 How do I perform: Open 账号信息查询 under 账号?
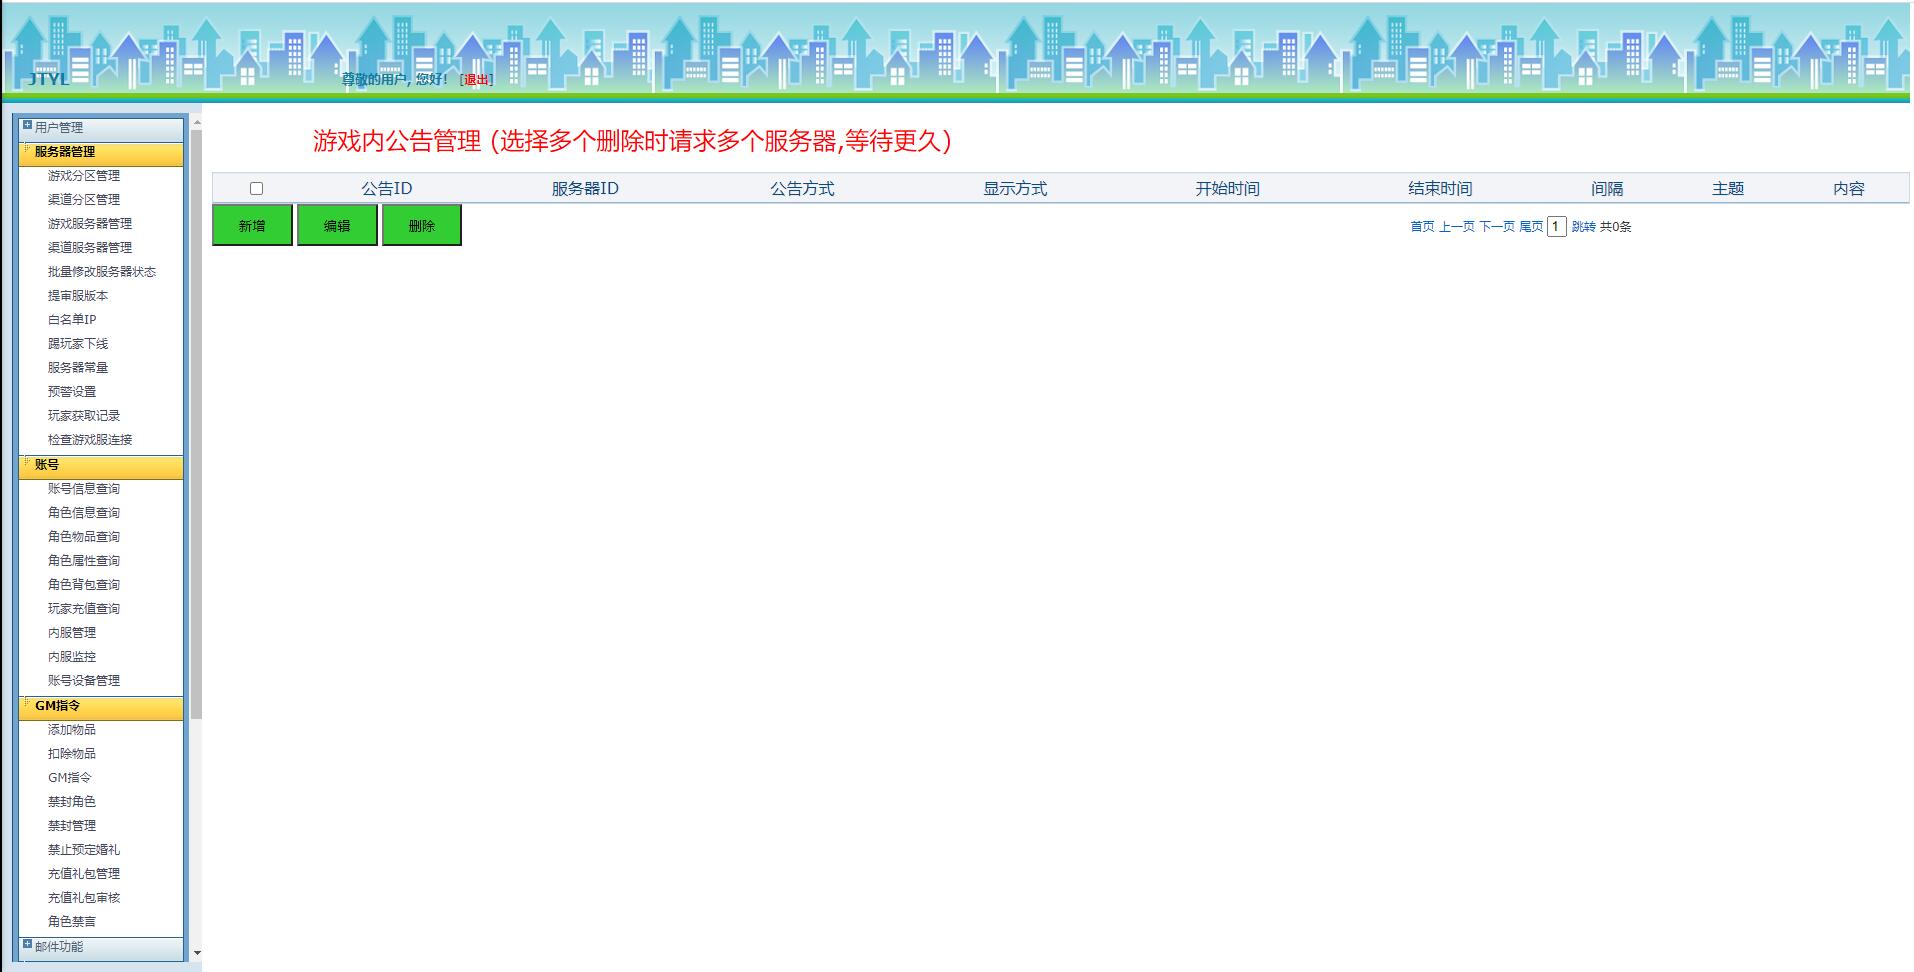tap(83, 488)
